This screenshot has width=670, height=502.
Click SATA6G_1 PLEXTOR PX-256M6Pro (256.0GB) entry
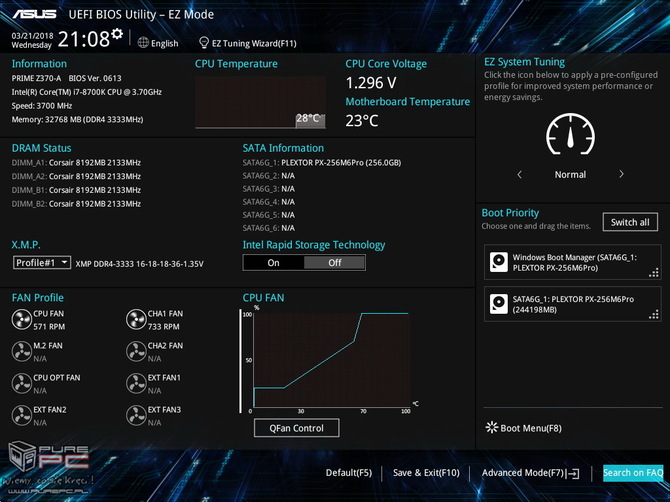(322, 163)
